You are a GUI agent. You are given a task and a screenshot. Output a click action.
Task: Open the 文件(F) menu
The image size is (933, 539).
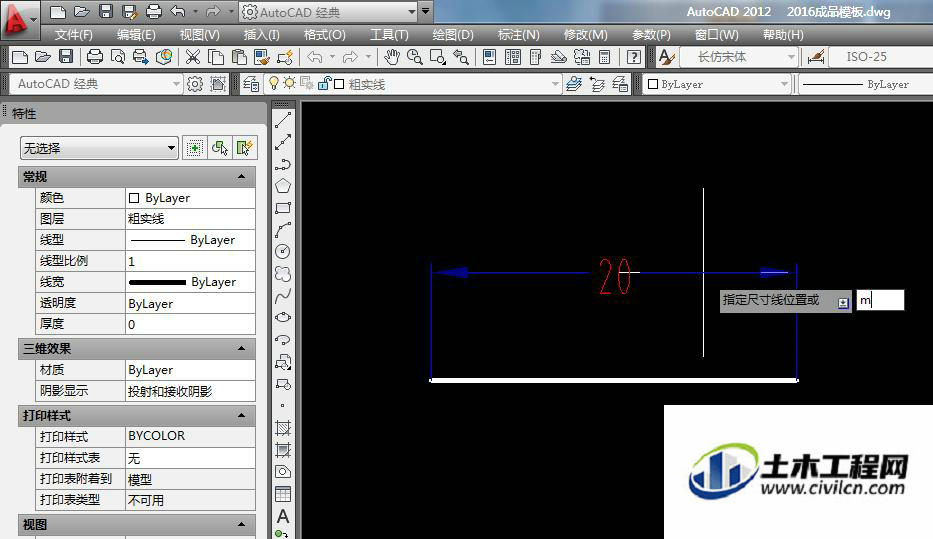pos(74,35)
